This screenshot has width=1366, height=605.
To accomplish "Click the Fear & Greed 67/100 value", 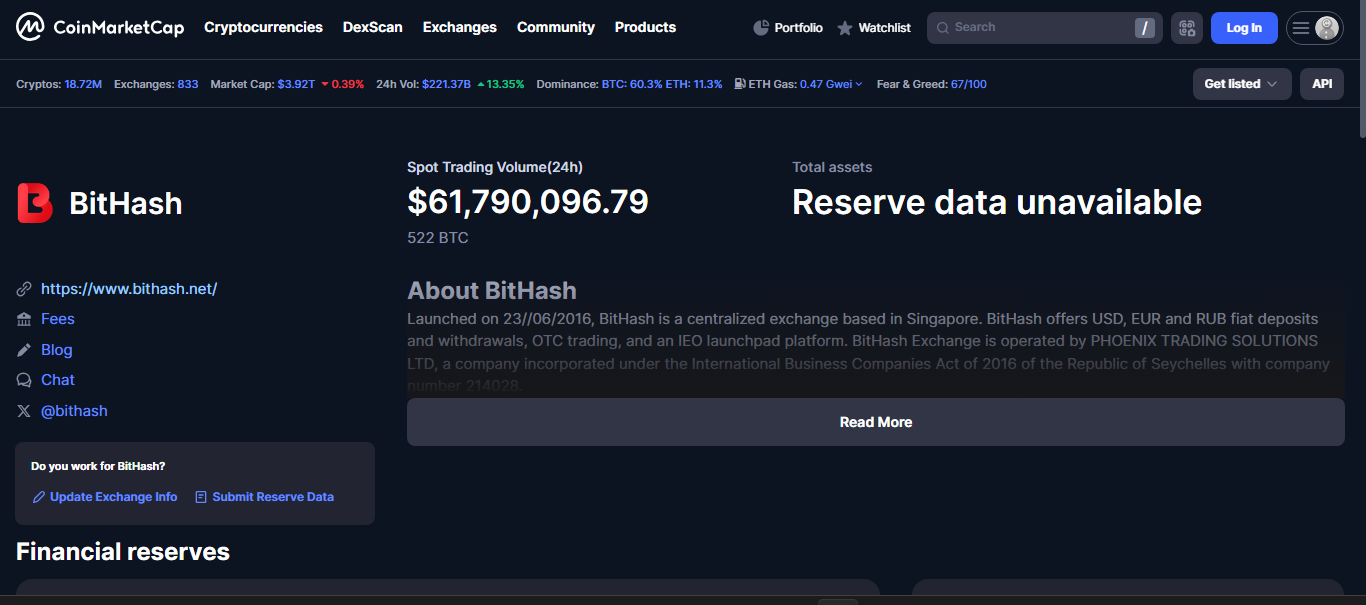I will [x=969, y=84].
